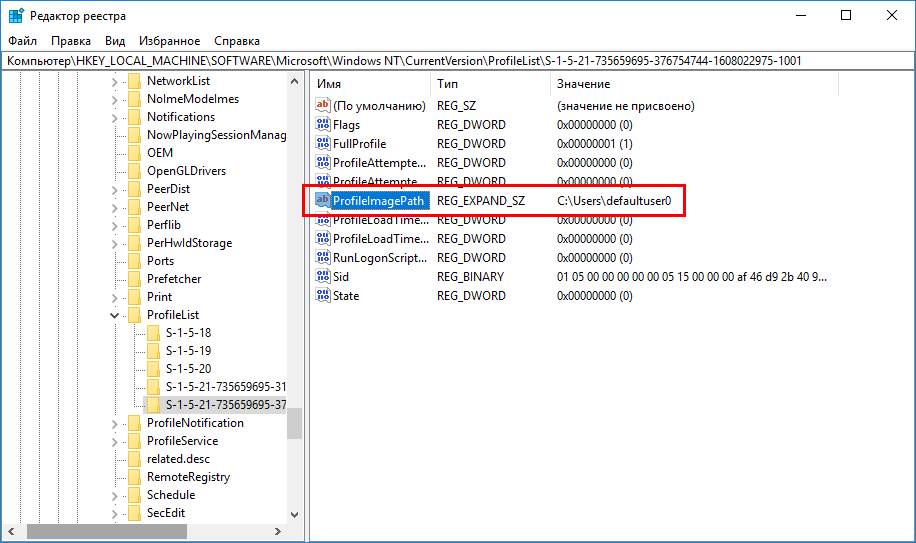This screenshot has width=916, height=543.
Task: Click the Flags DWORD value icon
Action: [323, 125]
